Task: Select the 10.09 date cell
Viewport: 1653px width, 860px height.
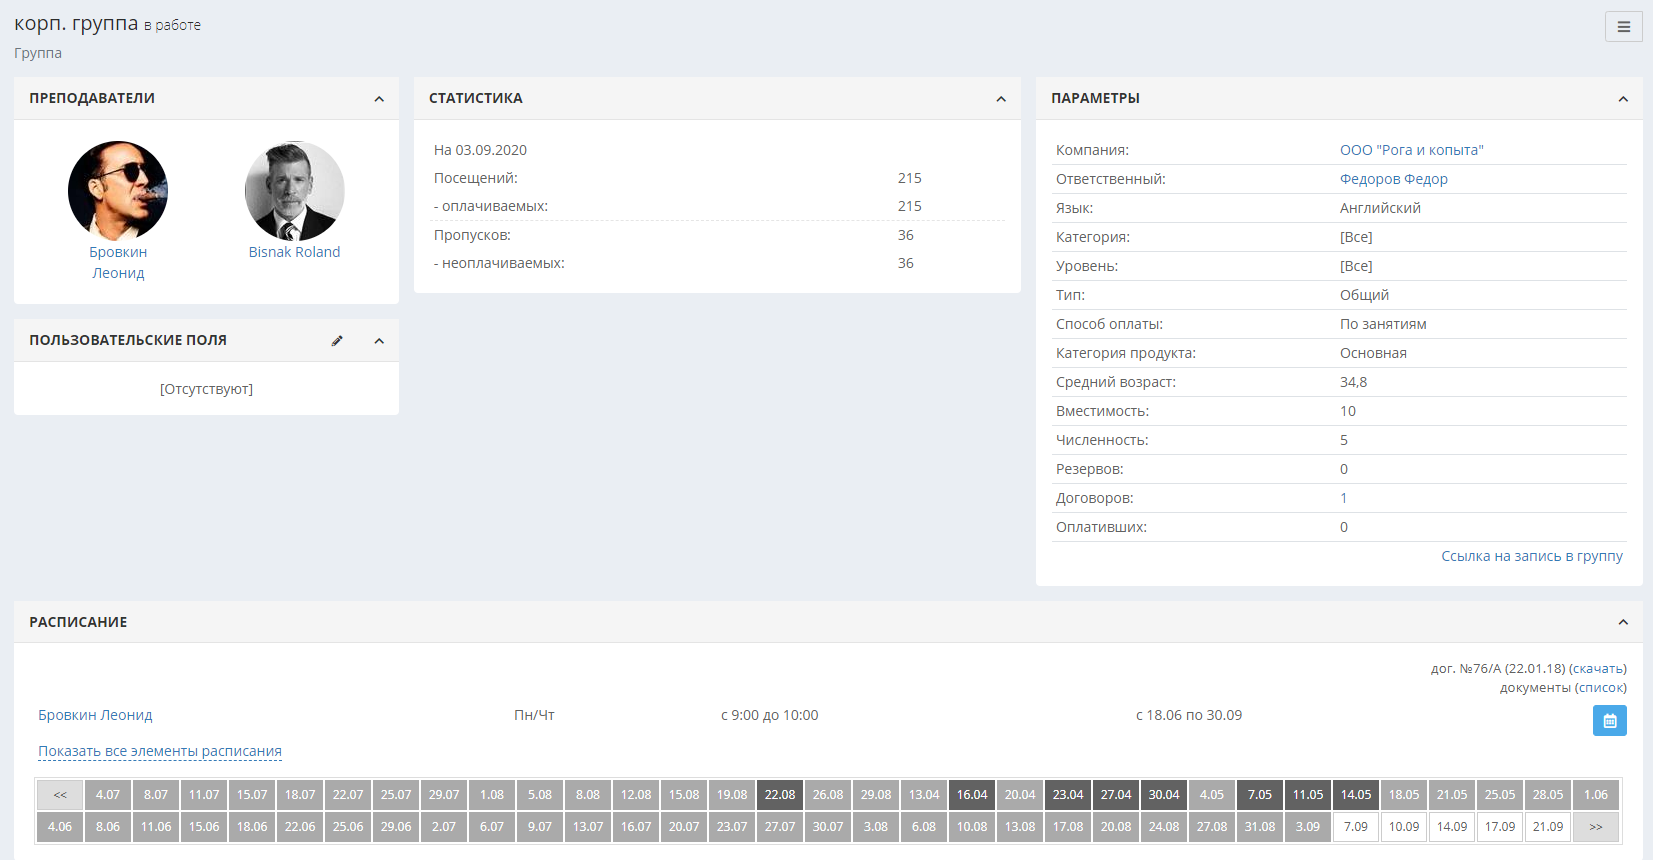Action: pyautogui.click(x=1404, y=827)
